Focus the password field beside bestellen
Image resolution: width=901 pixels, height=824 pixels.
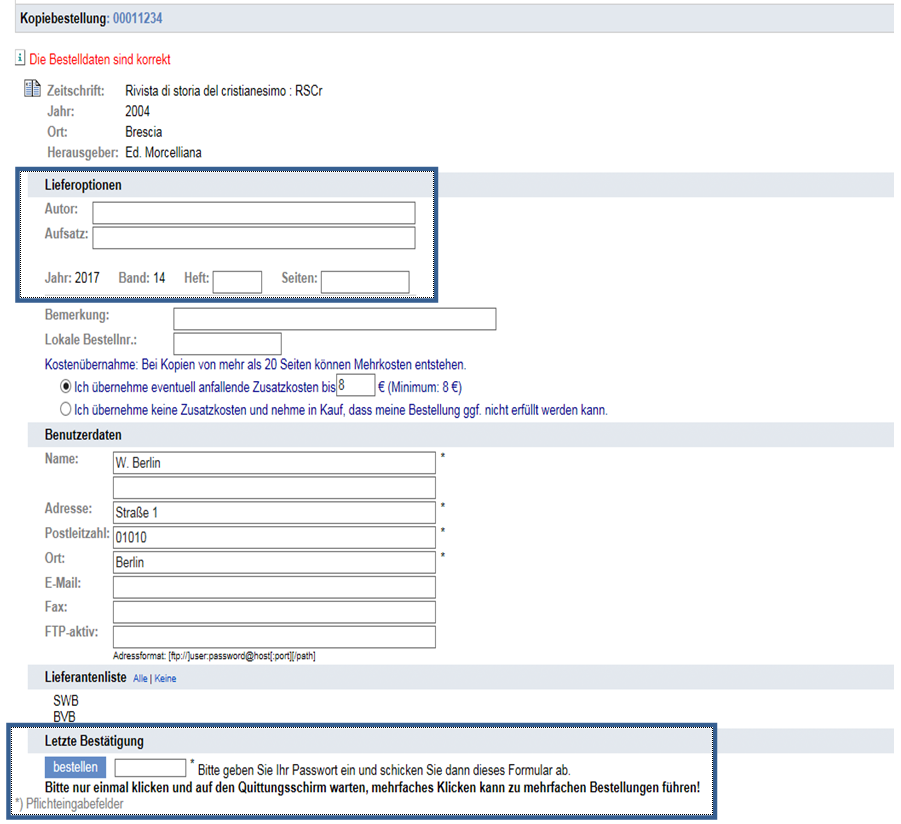coord(150,767)
